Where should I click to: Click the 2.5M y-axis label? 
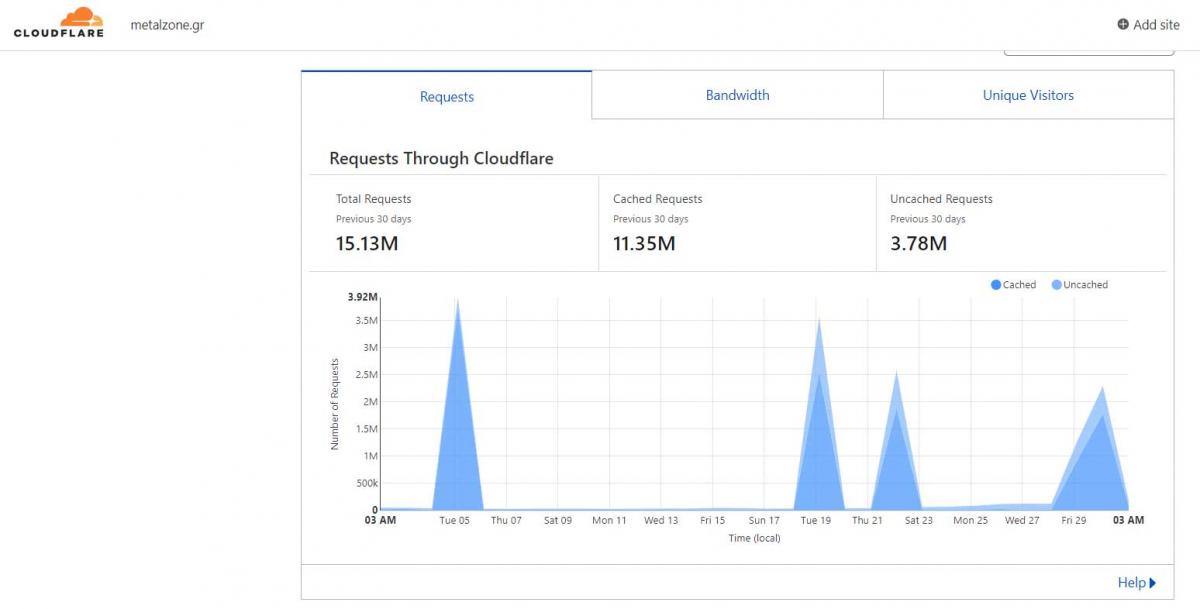pyautogui.click(x=367, y=375)
